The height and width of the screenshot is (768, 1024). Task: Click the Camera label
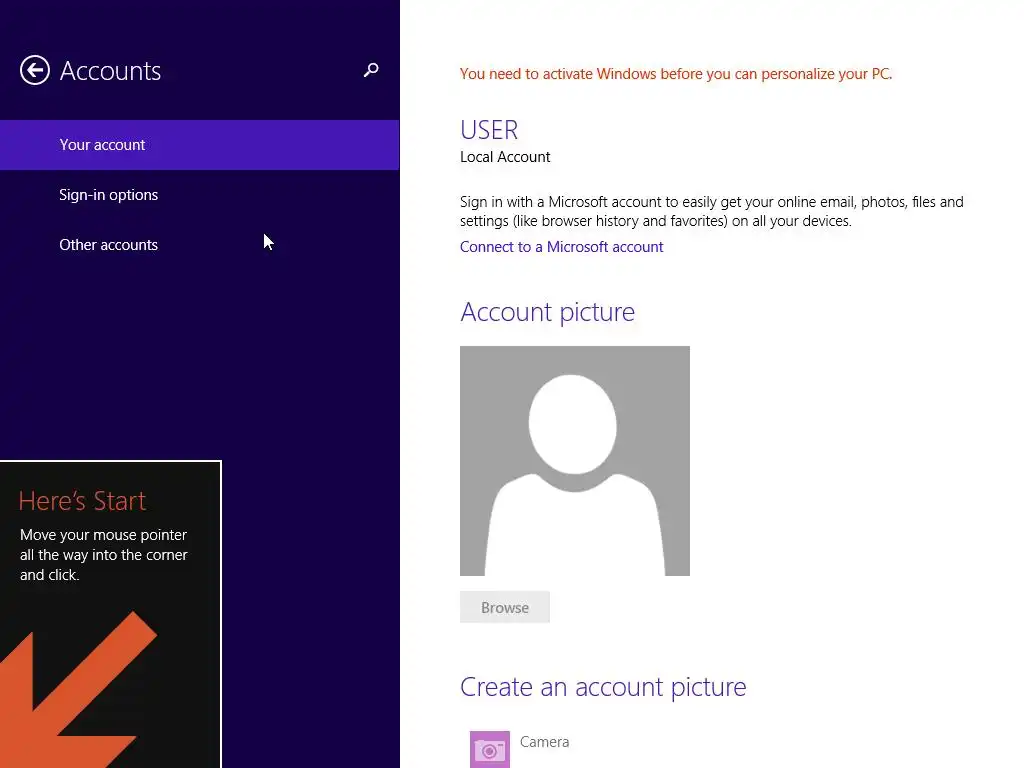tap(545, 742)
